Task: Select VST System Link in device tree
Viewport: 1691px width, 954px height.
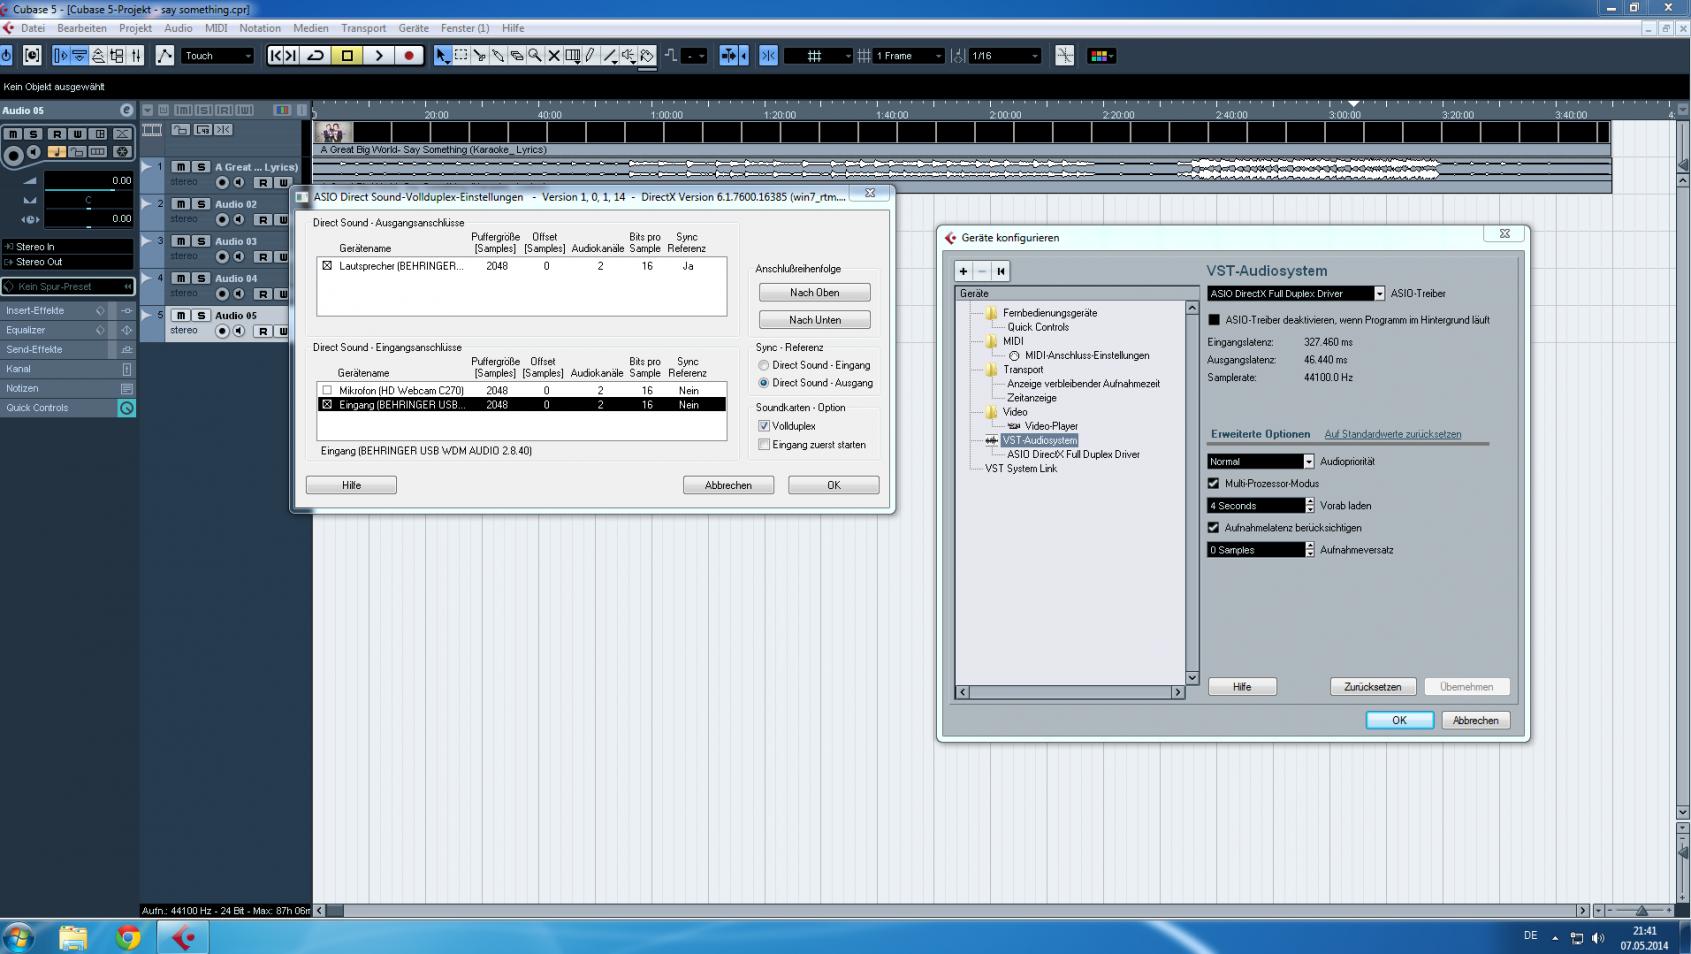Action: [1020, 469]
